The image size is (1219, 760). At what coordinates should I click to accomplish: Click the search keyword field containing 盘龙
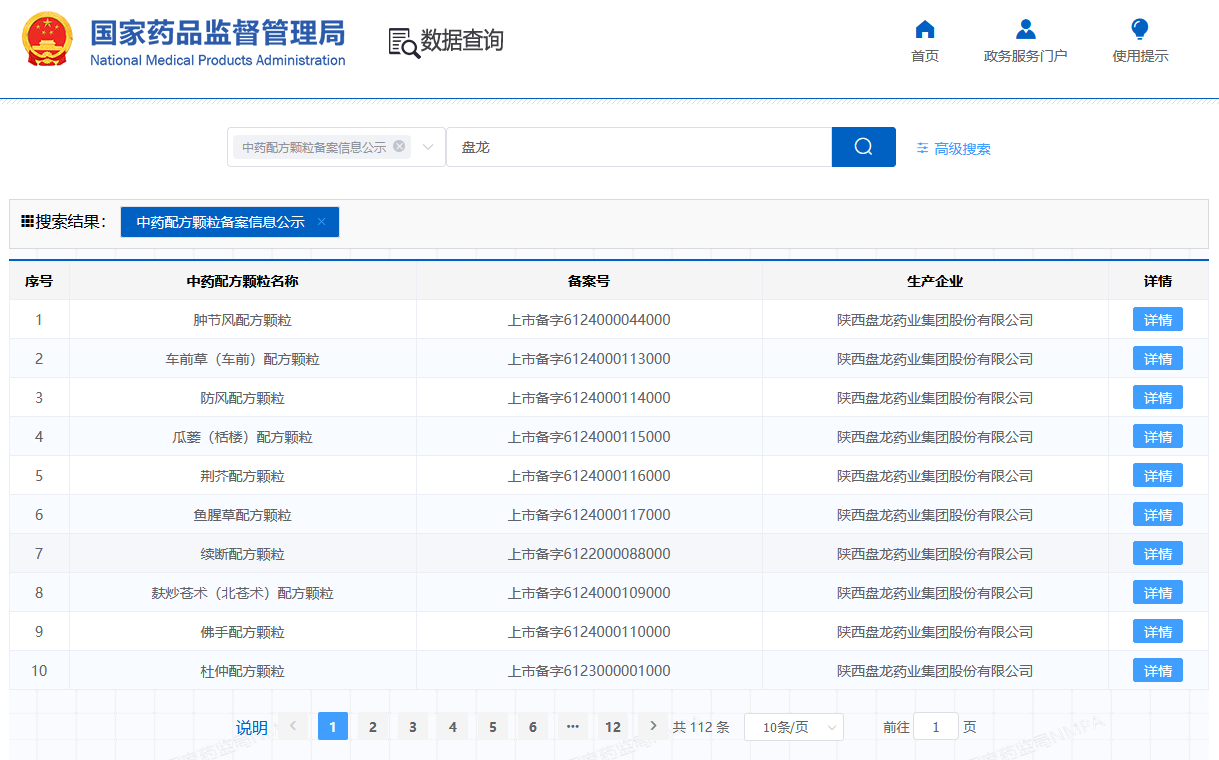(x=638, y=147)
